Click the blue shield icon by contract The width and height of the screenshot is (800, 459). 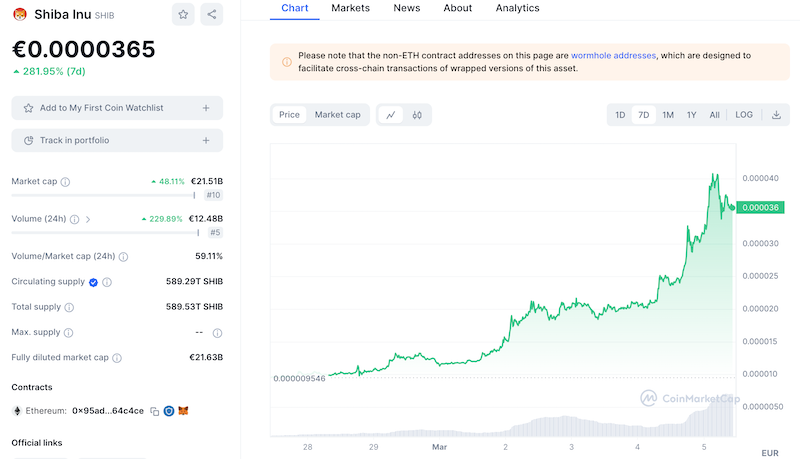click(169, 411)
